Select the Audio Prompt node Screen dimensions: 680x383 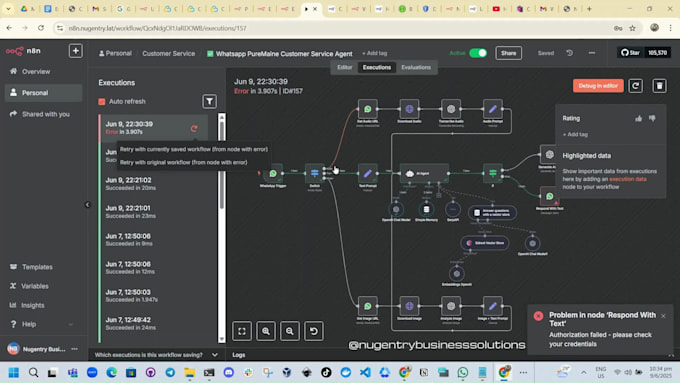[x=493, y=109]
